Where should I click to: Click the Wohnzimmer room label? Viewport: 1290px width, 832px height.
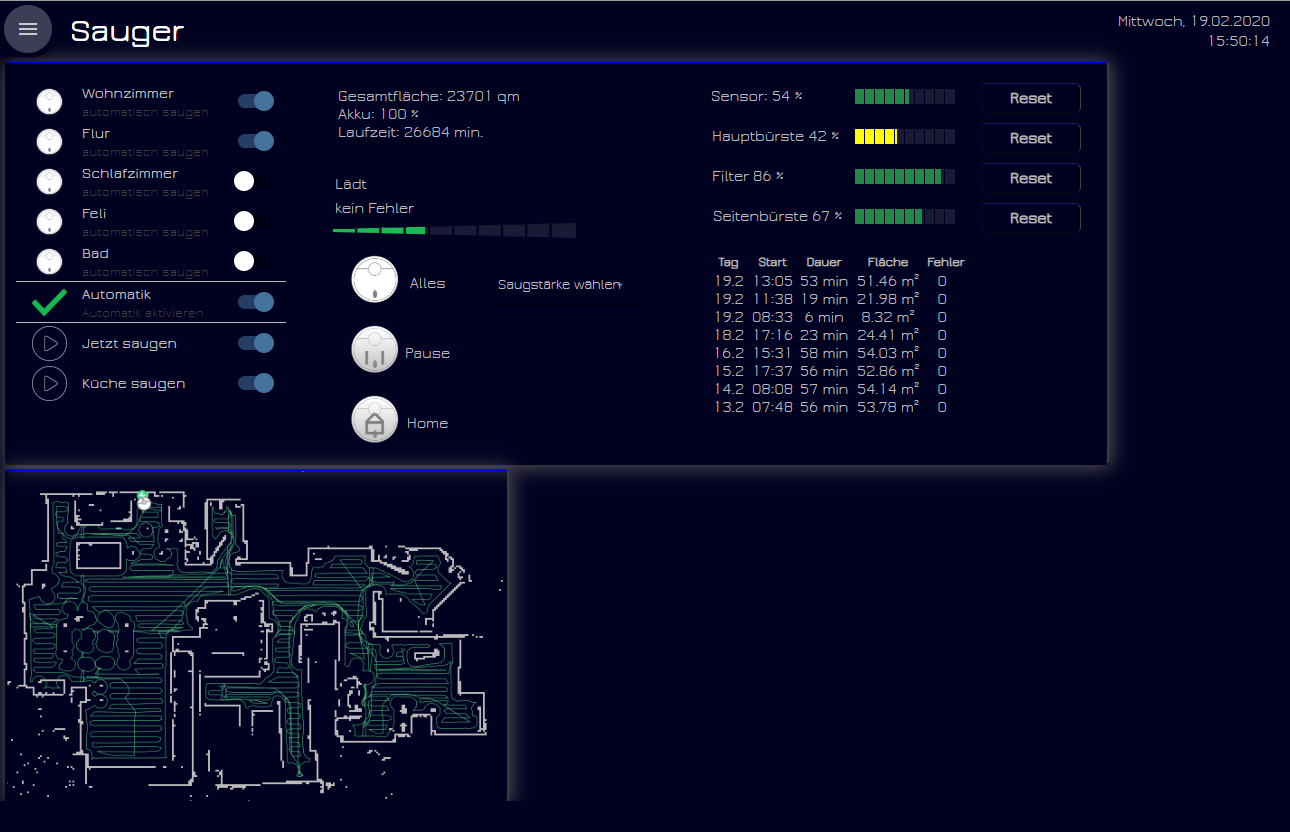pyautogui.click(x=128, y=94)
